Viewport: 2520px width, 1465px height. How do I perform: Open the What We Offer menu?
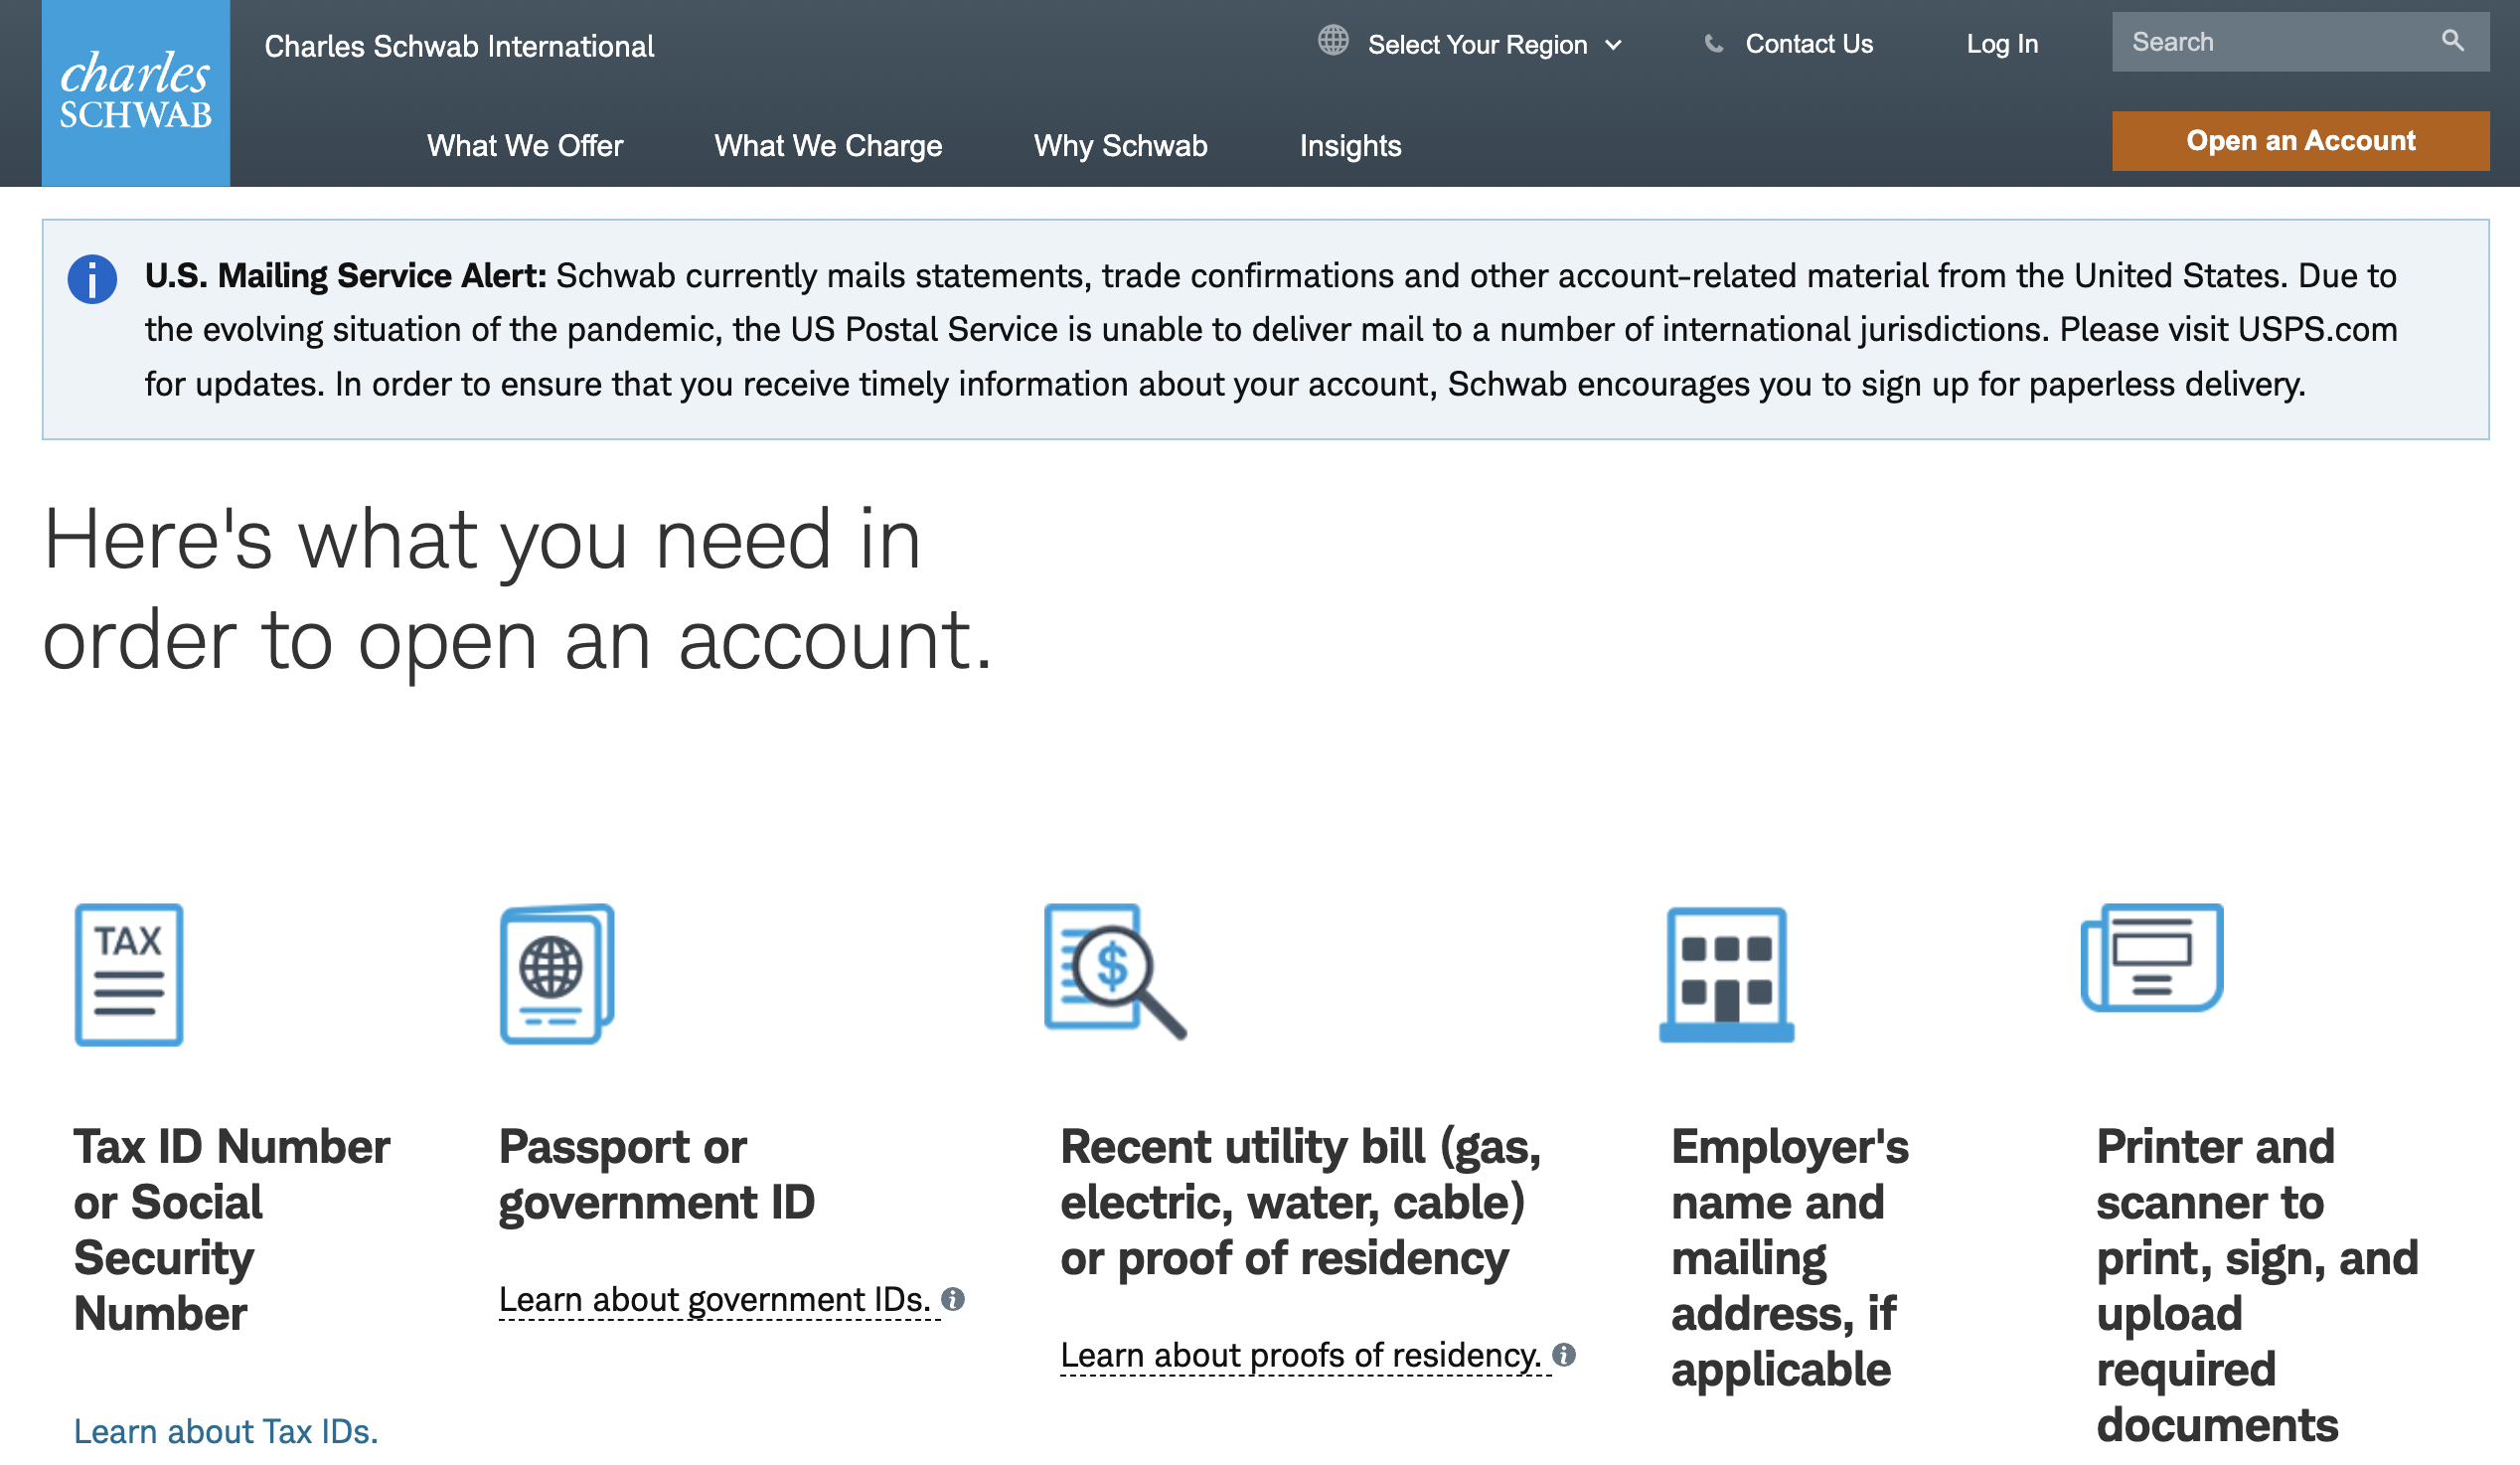point(524,146)
